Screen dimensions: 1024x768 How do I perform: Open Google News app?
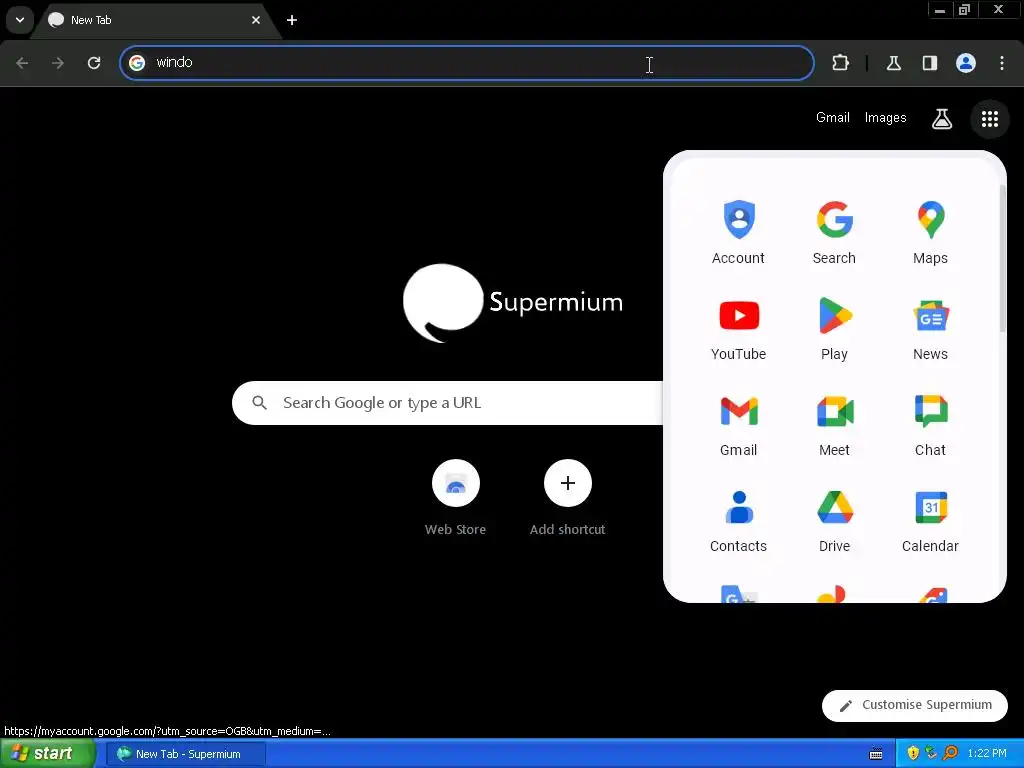[931, 328]
